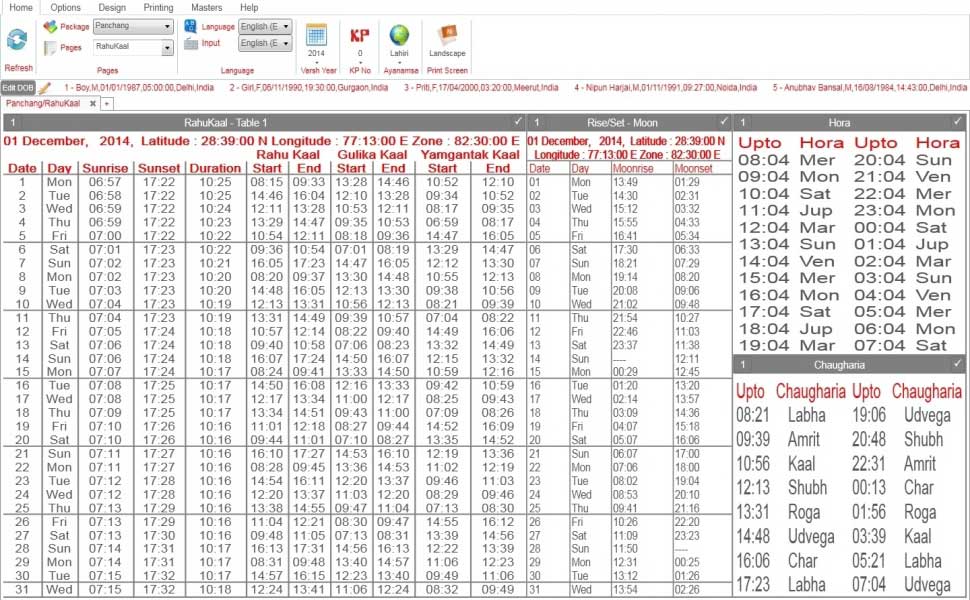Click the Sunrise column header

point(105,168)
